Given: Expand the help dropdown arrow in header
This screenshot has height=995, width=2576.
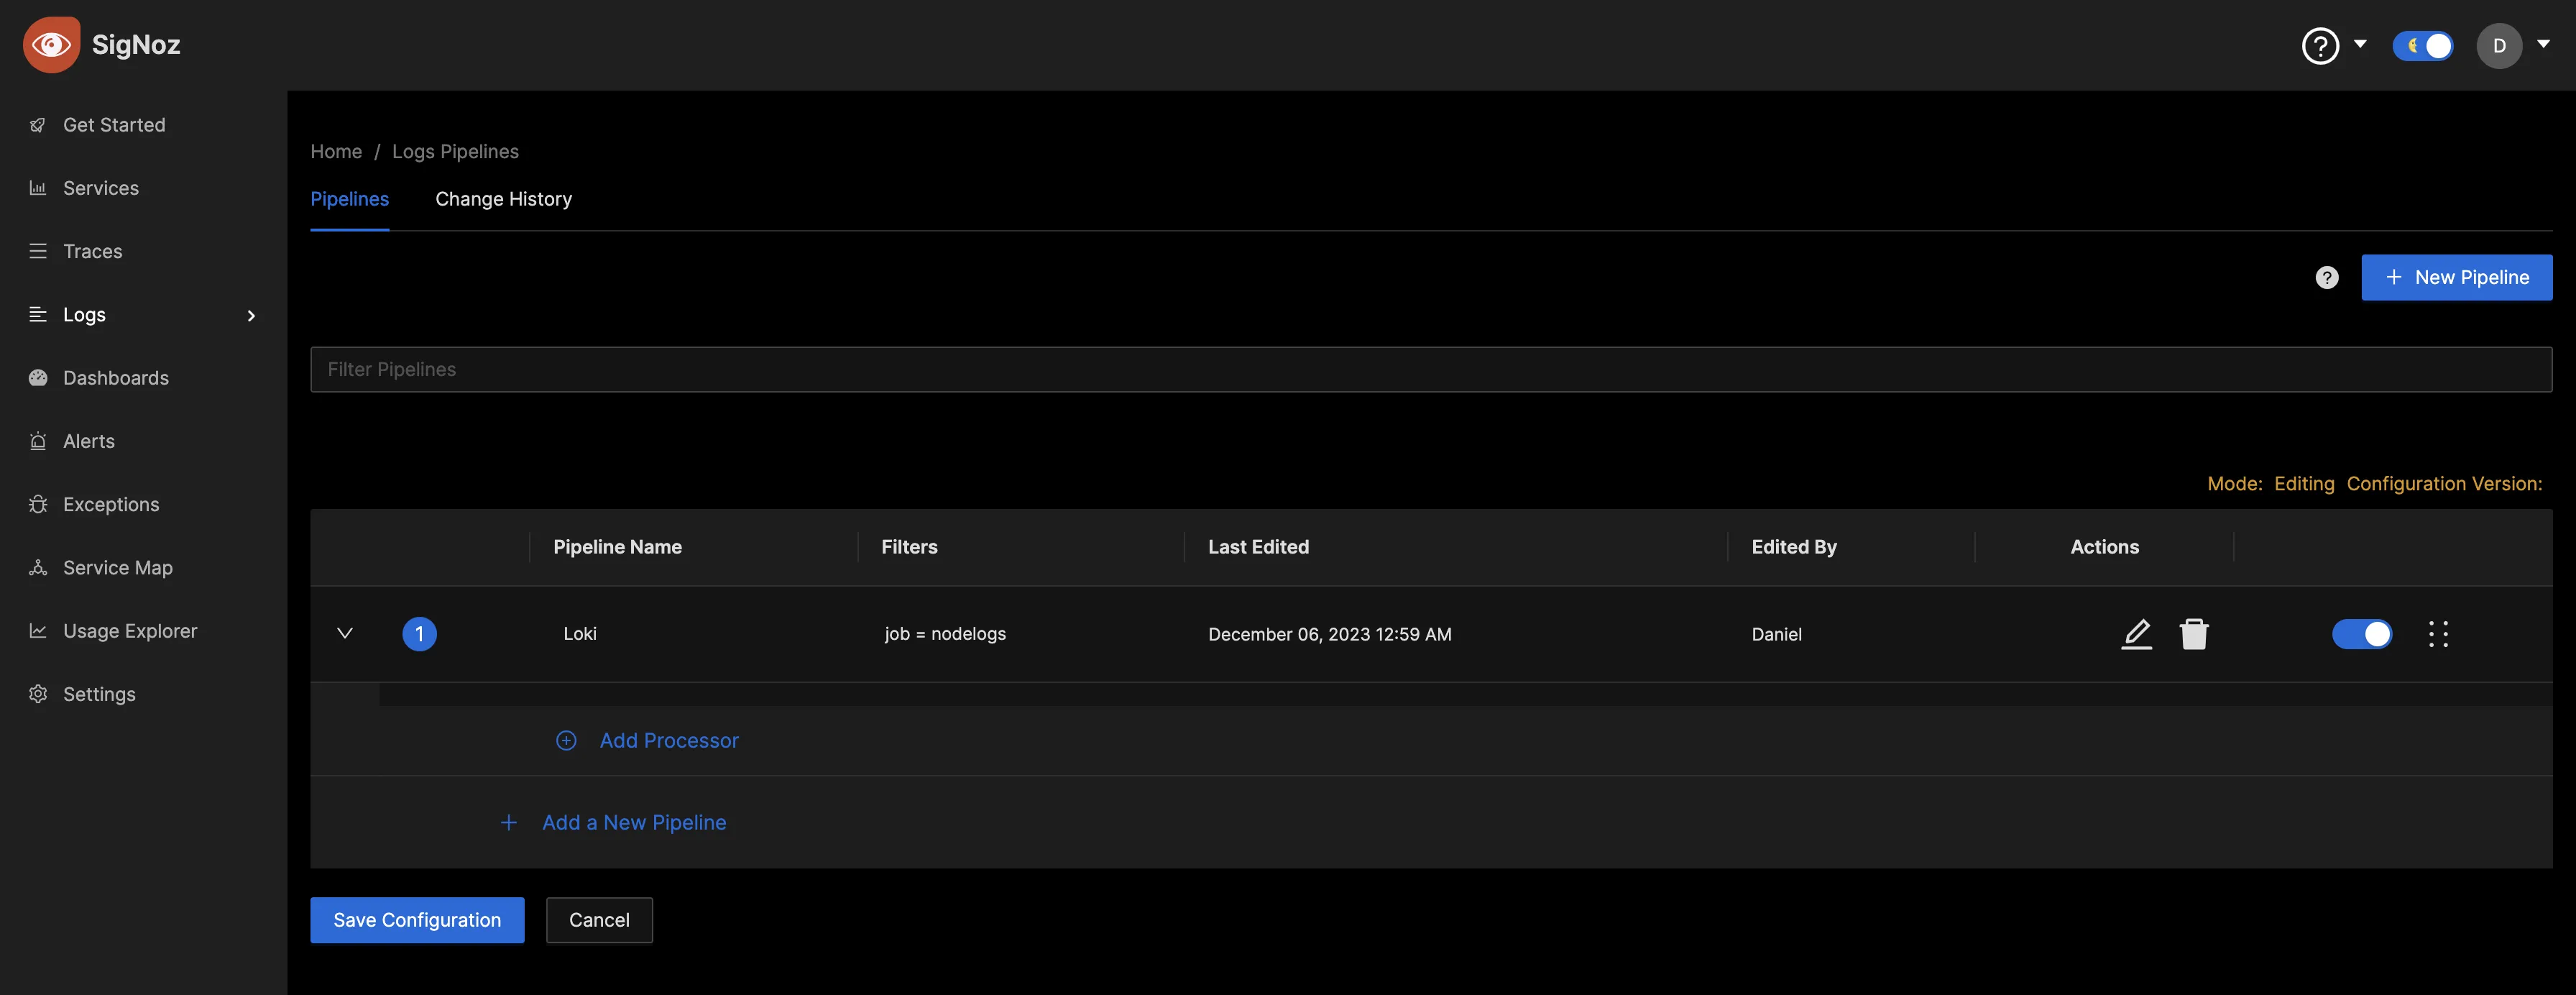Looking at the screenshot, I should (x=2359, y=45).
